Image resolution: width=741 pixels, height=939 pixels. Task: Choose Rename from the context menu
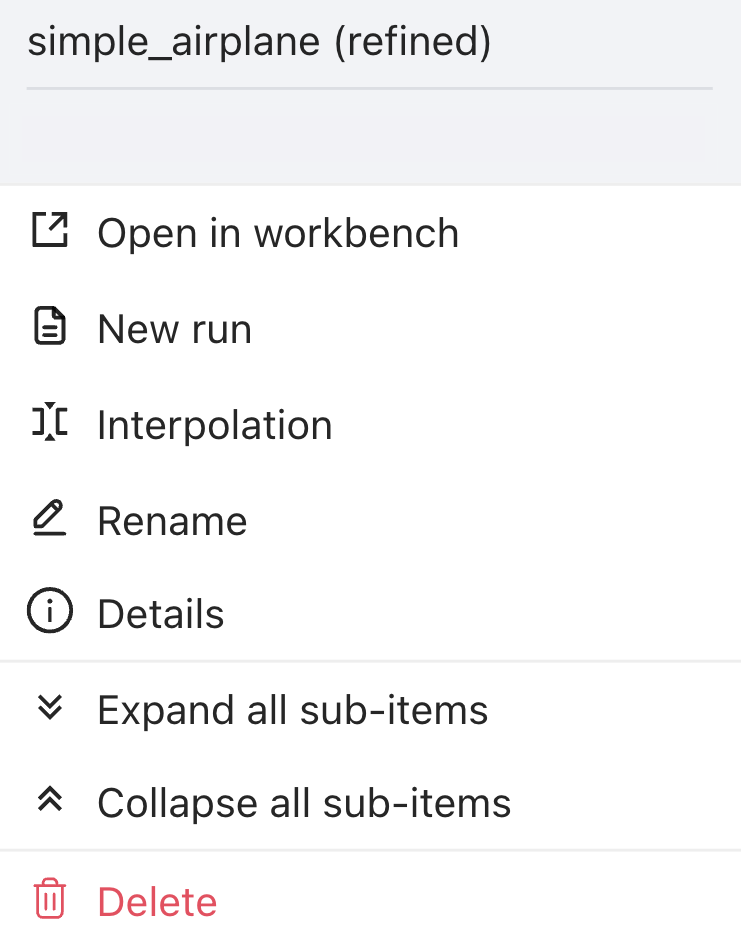coord(172,521)
